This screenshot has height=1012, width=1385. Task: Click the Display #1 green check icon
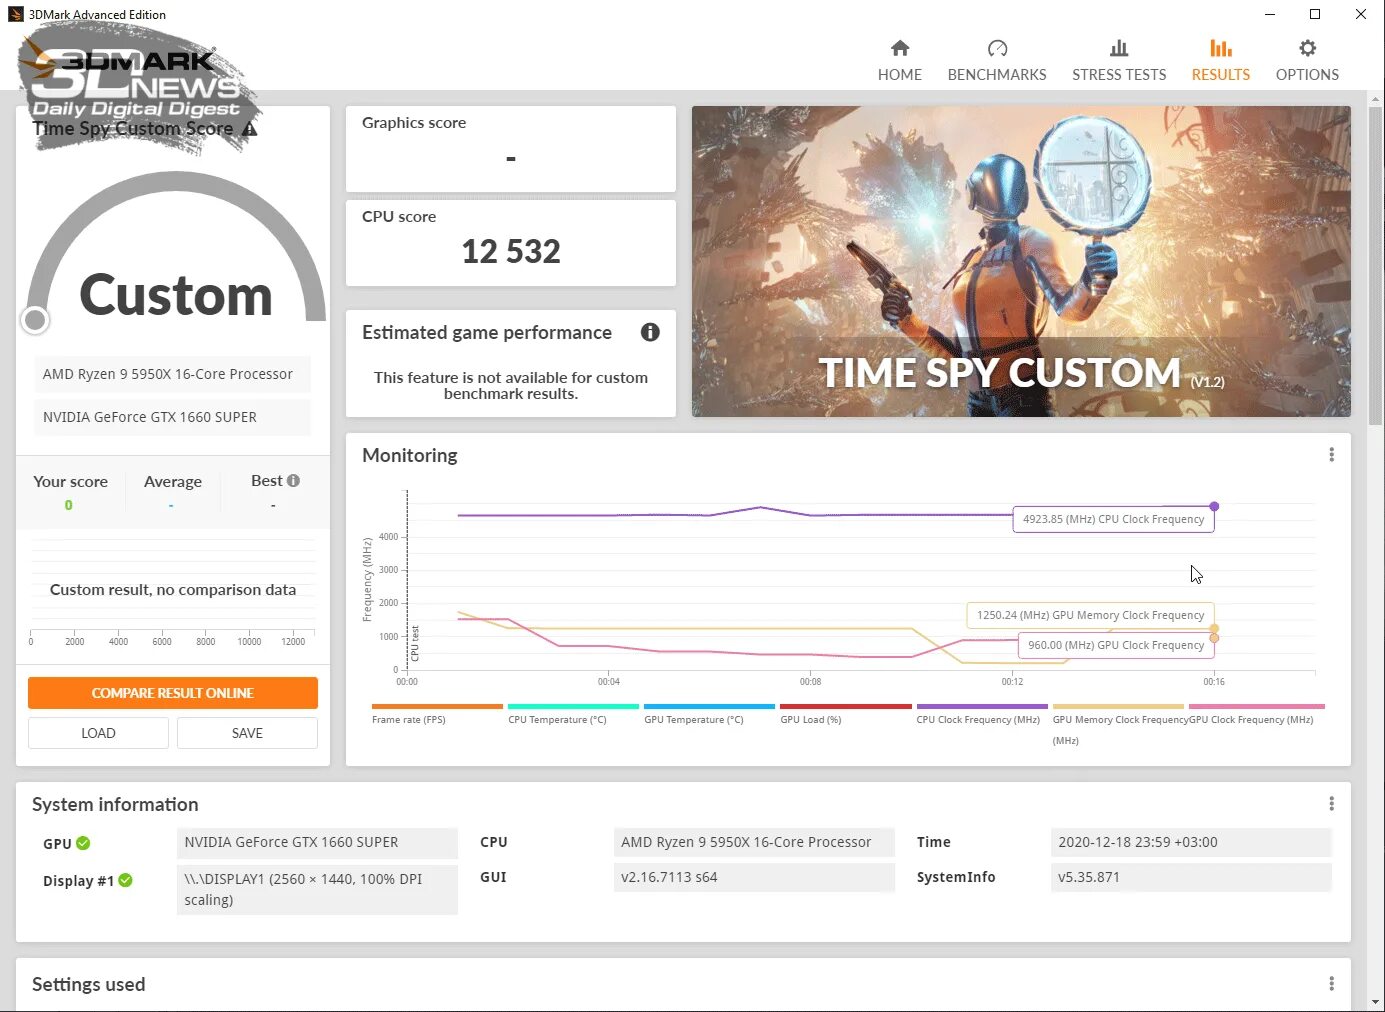125,880
